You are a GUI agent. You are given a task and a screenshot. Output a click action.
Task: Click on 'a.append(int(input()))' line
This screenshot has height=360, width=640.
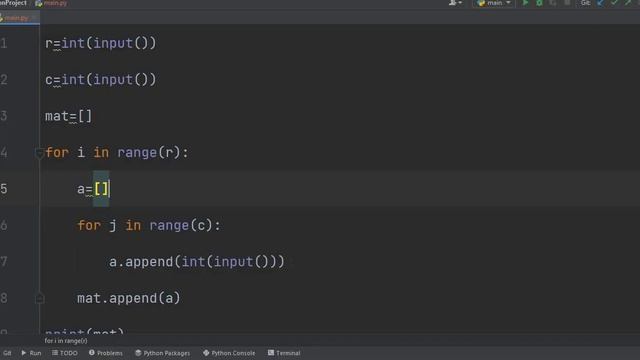pyautogui.click(x=196, y=262)
